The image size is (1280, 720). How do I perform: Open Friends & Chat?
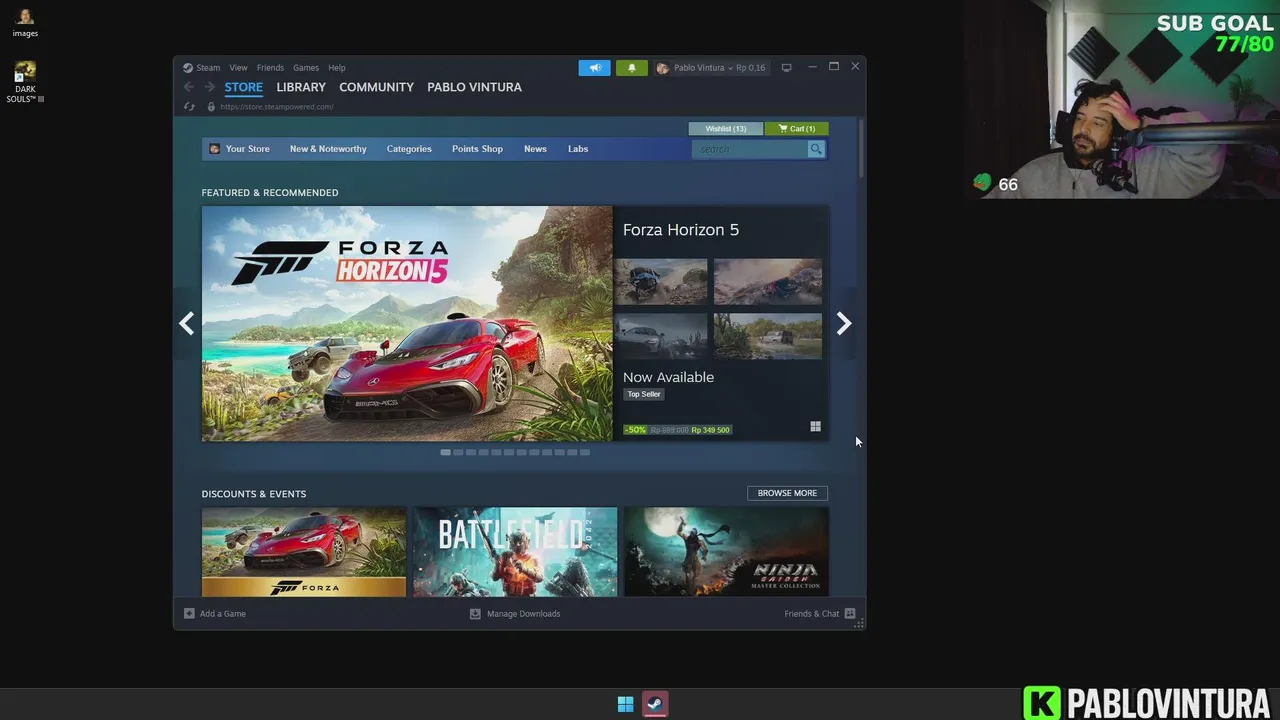(820, 614)
